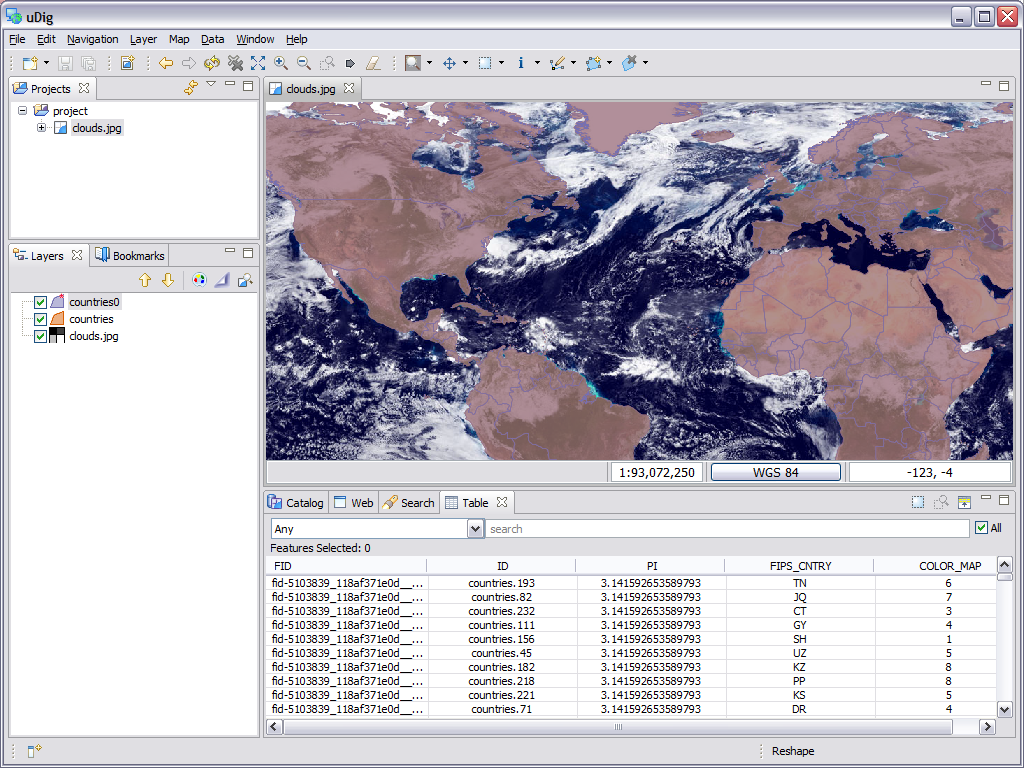
Task: Move layer down with the down arrow
Action: 168,280
